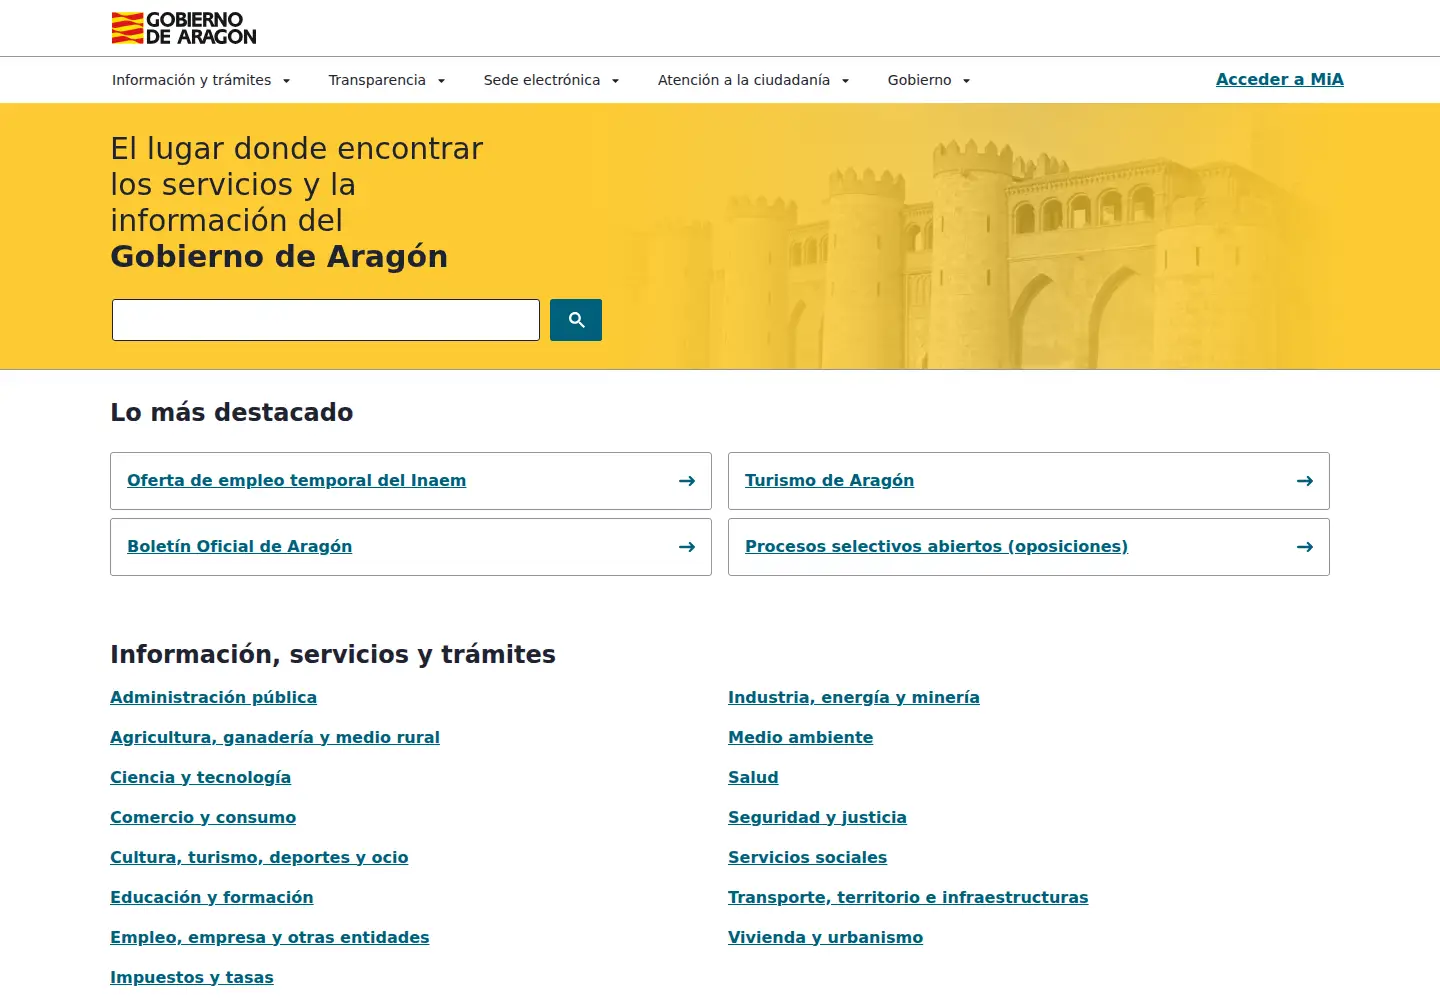Focus the search text field
This screenshot has height=1000, width=1440.
pyautogui.click(x=326, y=320)
